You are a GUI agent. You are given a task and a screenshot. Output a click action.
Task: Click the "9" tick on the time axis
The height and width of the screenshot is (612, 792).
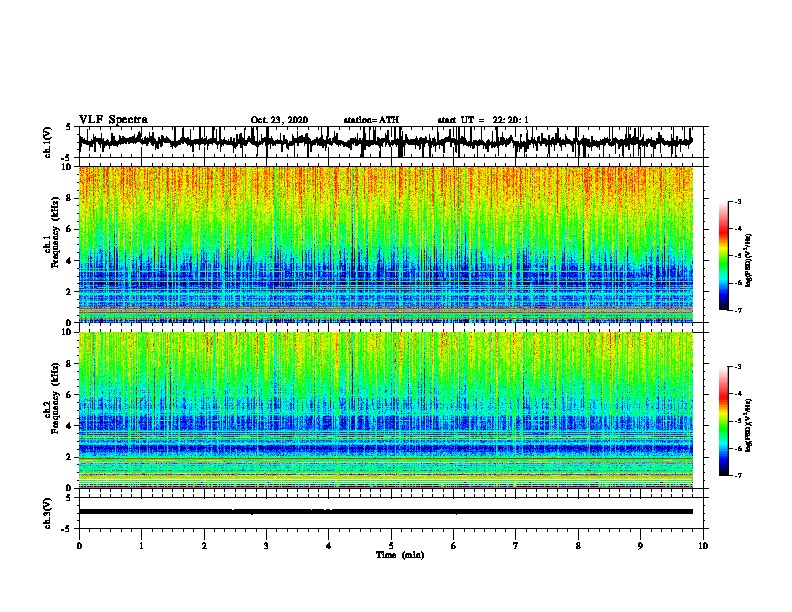pos(640,546)
